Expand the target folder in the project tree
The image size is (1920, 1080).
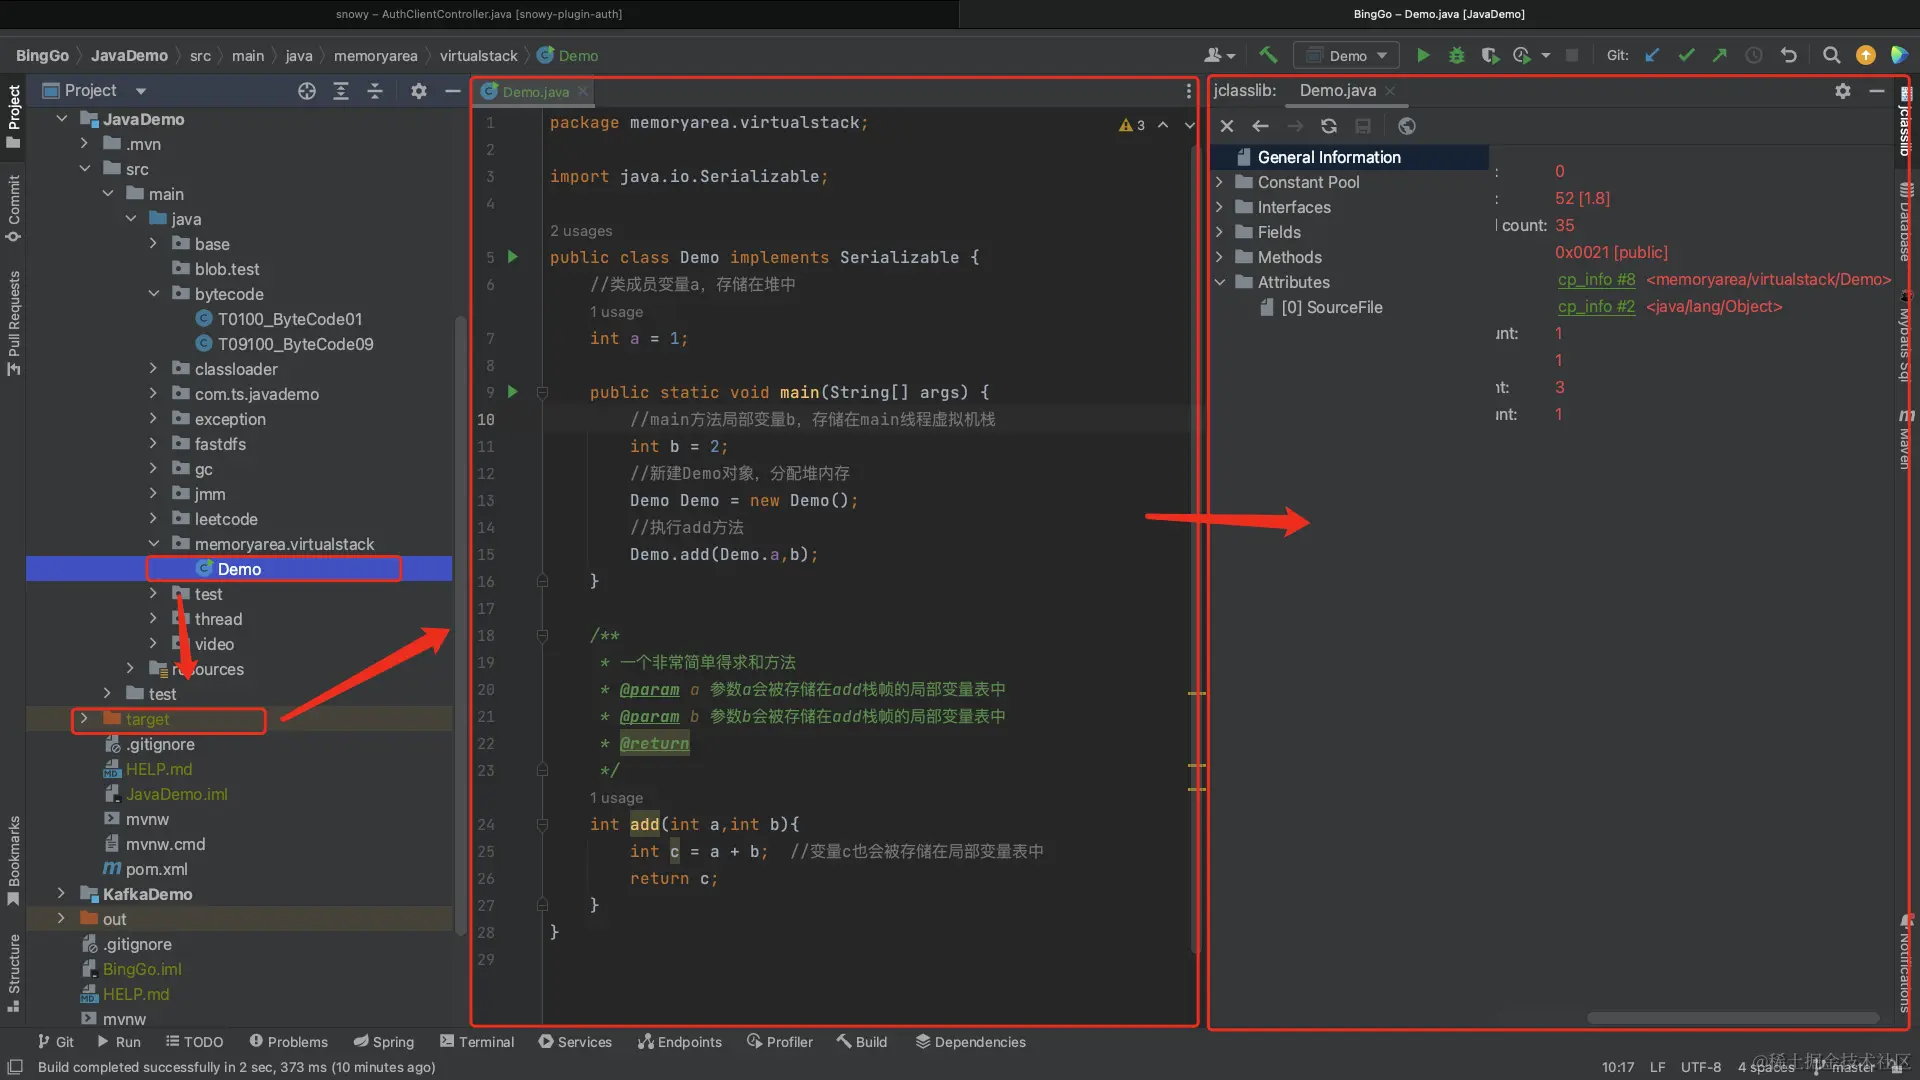coord(84,719)
